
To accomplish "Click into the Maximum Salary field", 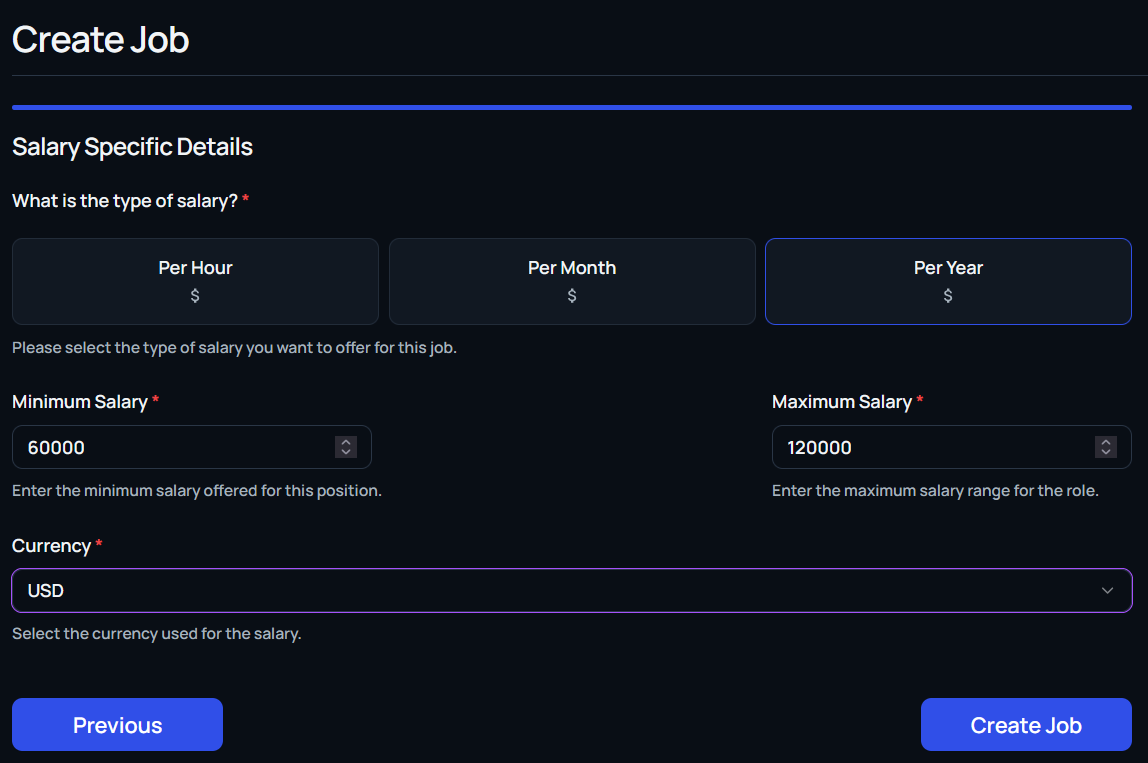I will click(x=930, y=447).
